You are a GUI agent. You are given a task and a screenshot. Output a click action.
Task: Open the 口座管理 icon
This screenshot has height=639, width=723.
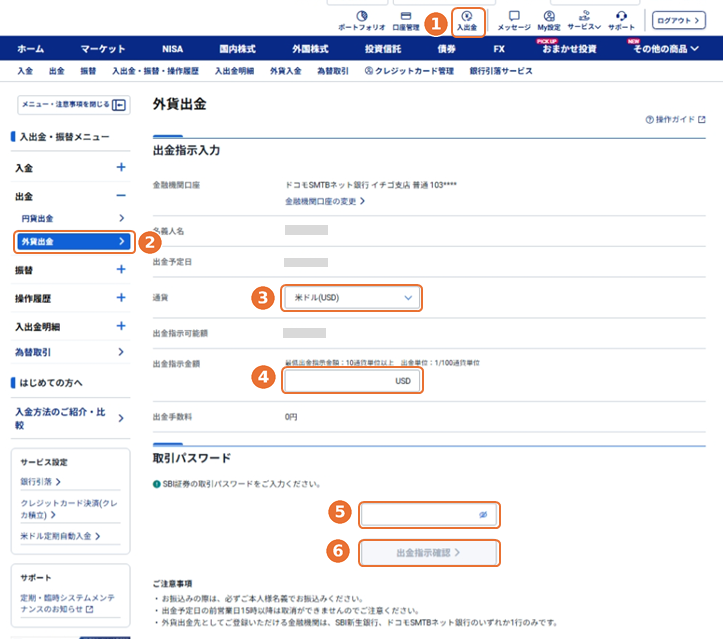click(406, 21)
